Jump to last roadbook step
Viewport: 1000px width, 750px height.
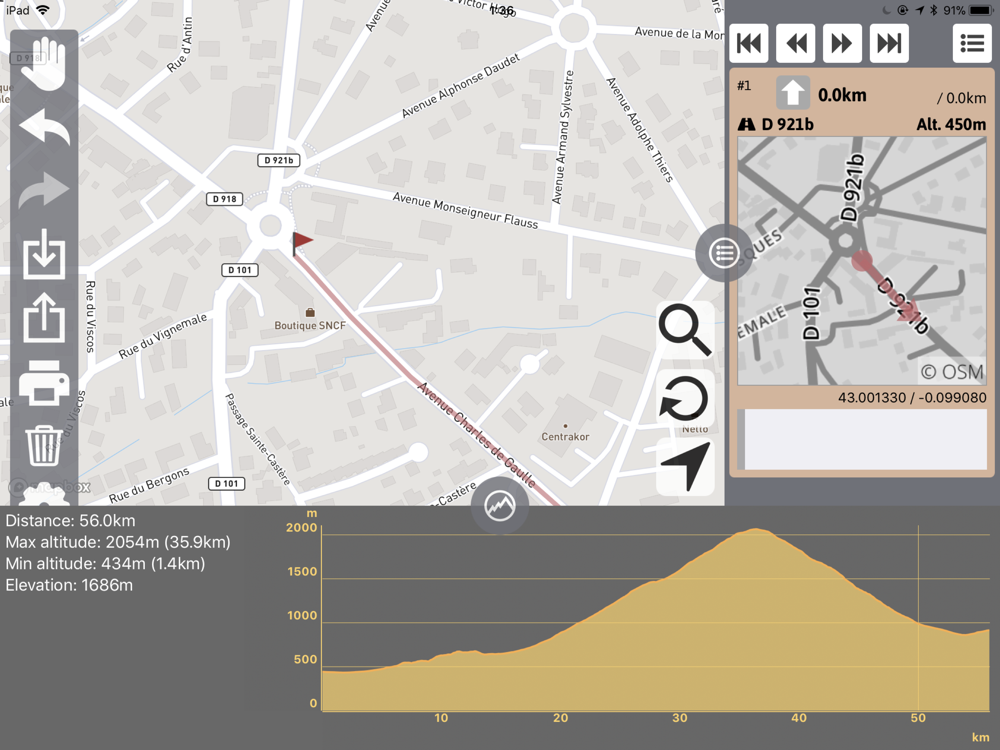(x=889, y=43)
